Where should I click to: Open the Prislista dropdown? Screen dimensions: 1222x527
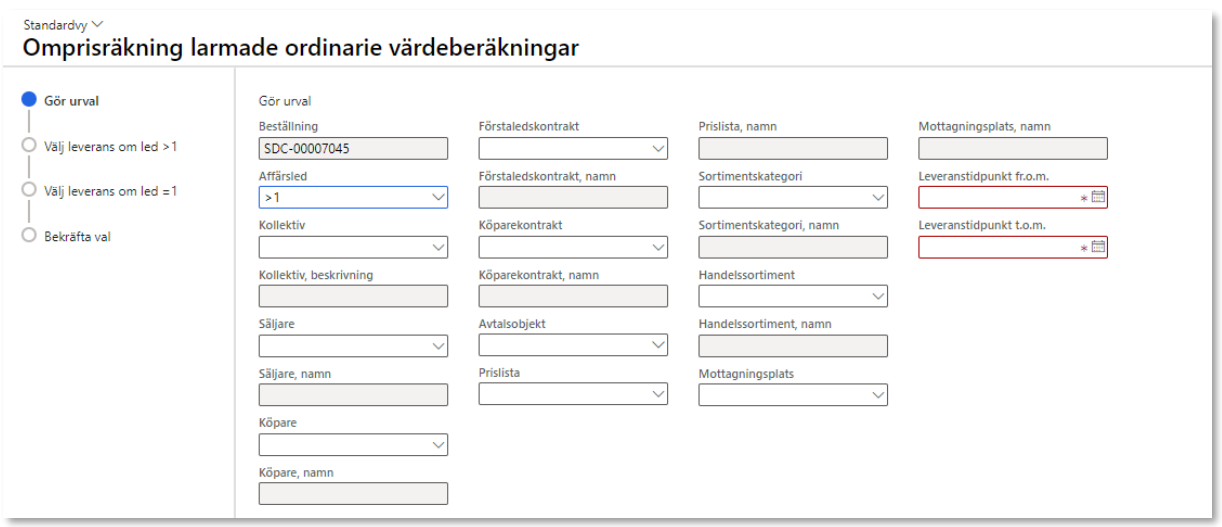658,395
